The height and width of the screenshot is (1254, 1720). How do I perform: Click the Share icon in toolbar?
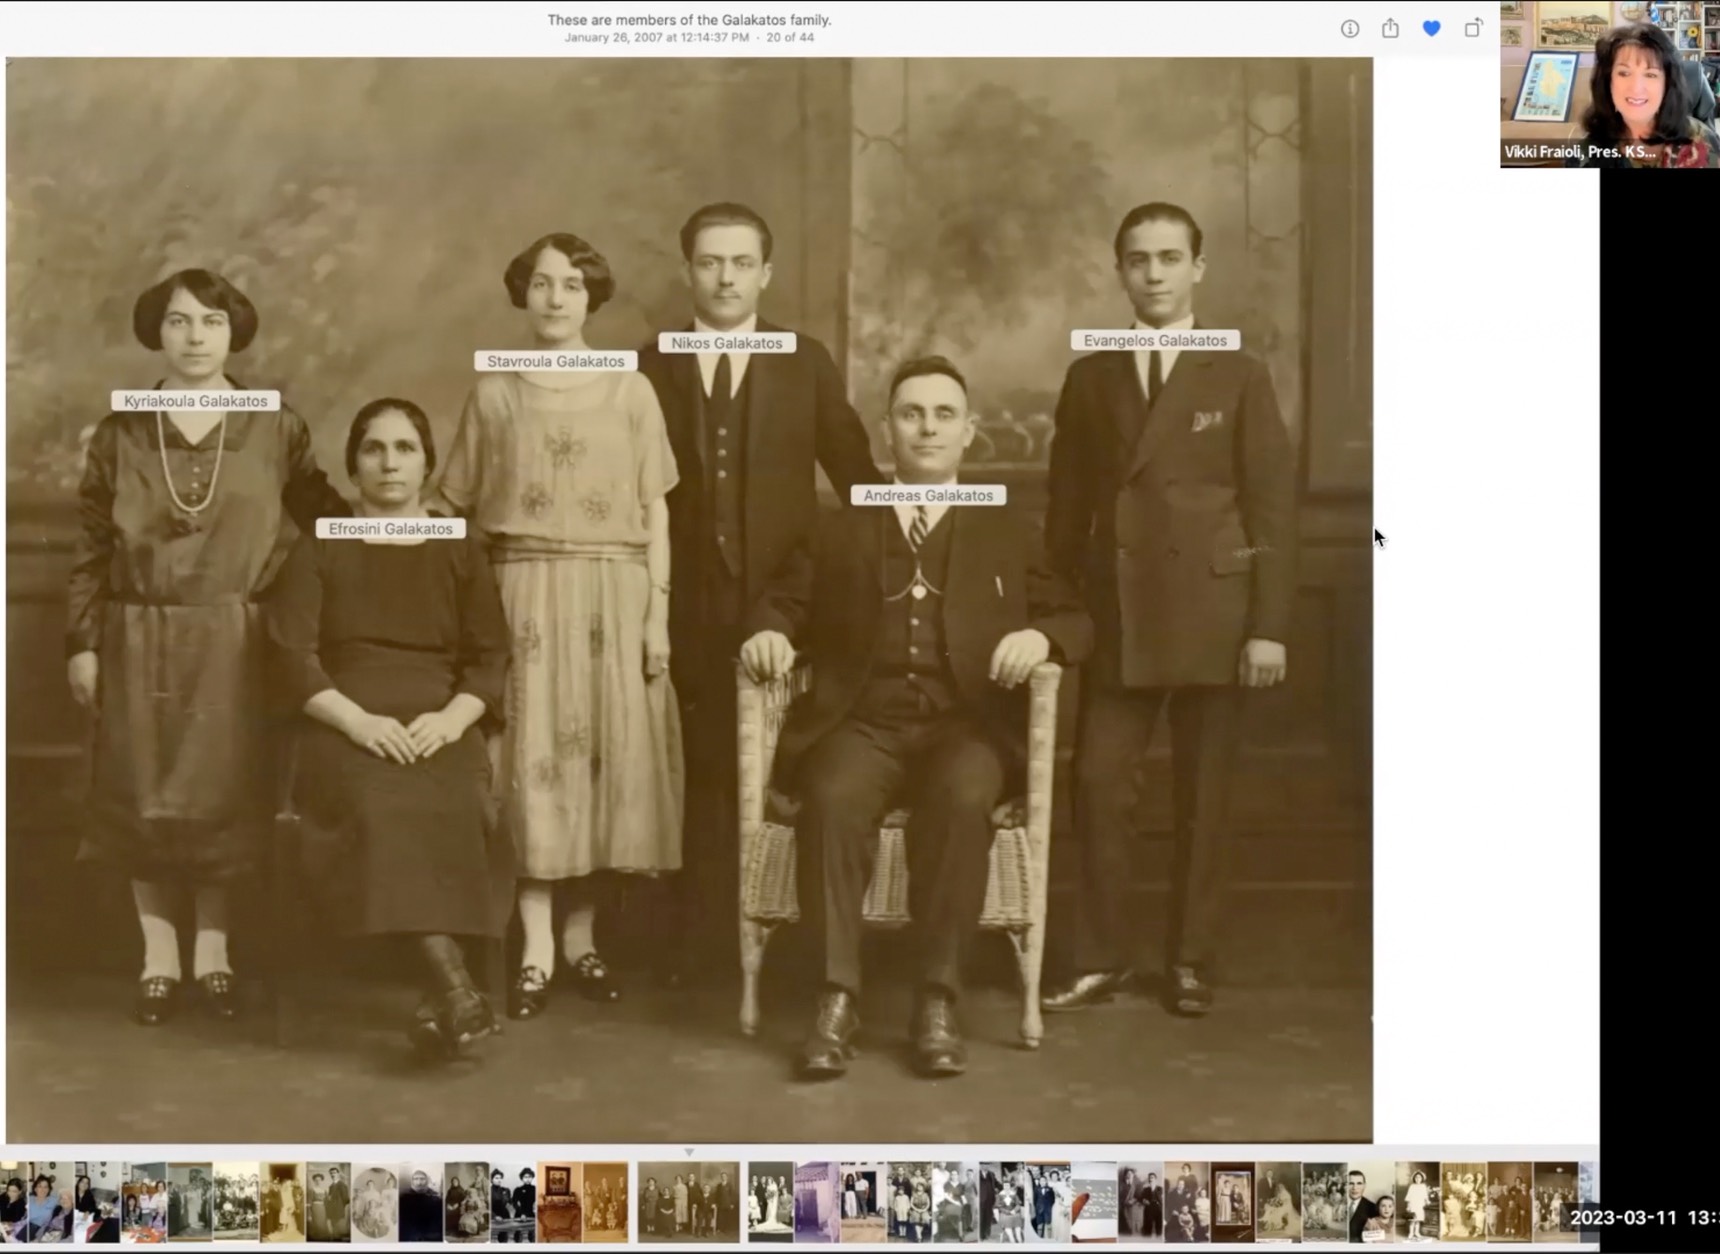point(1390,29)
